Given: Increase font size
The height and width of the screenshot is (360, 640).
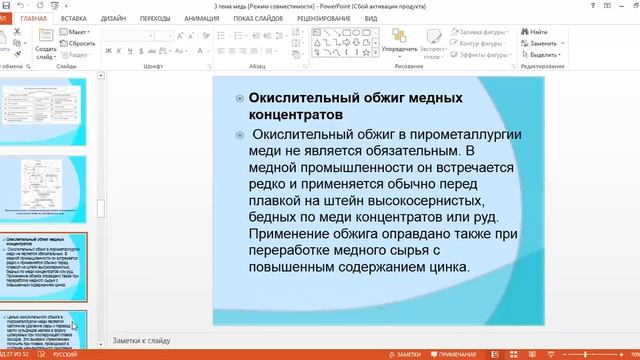Looking at the screenshot, I should click(x=180, y=36).
